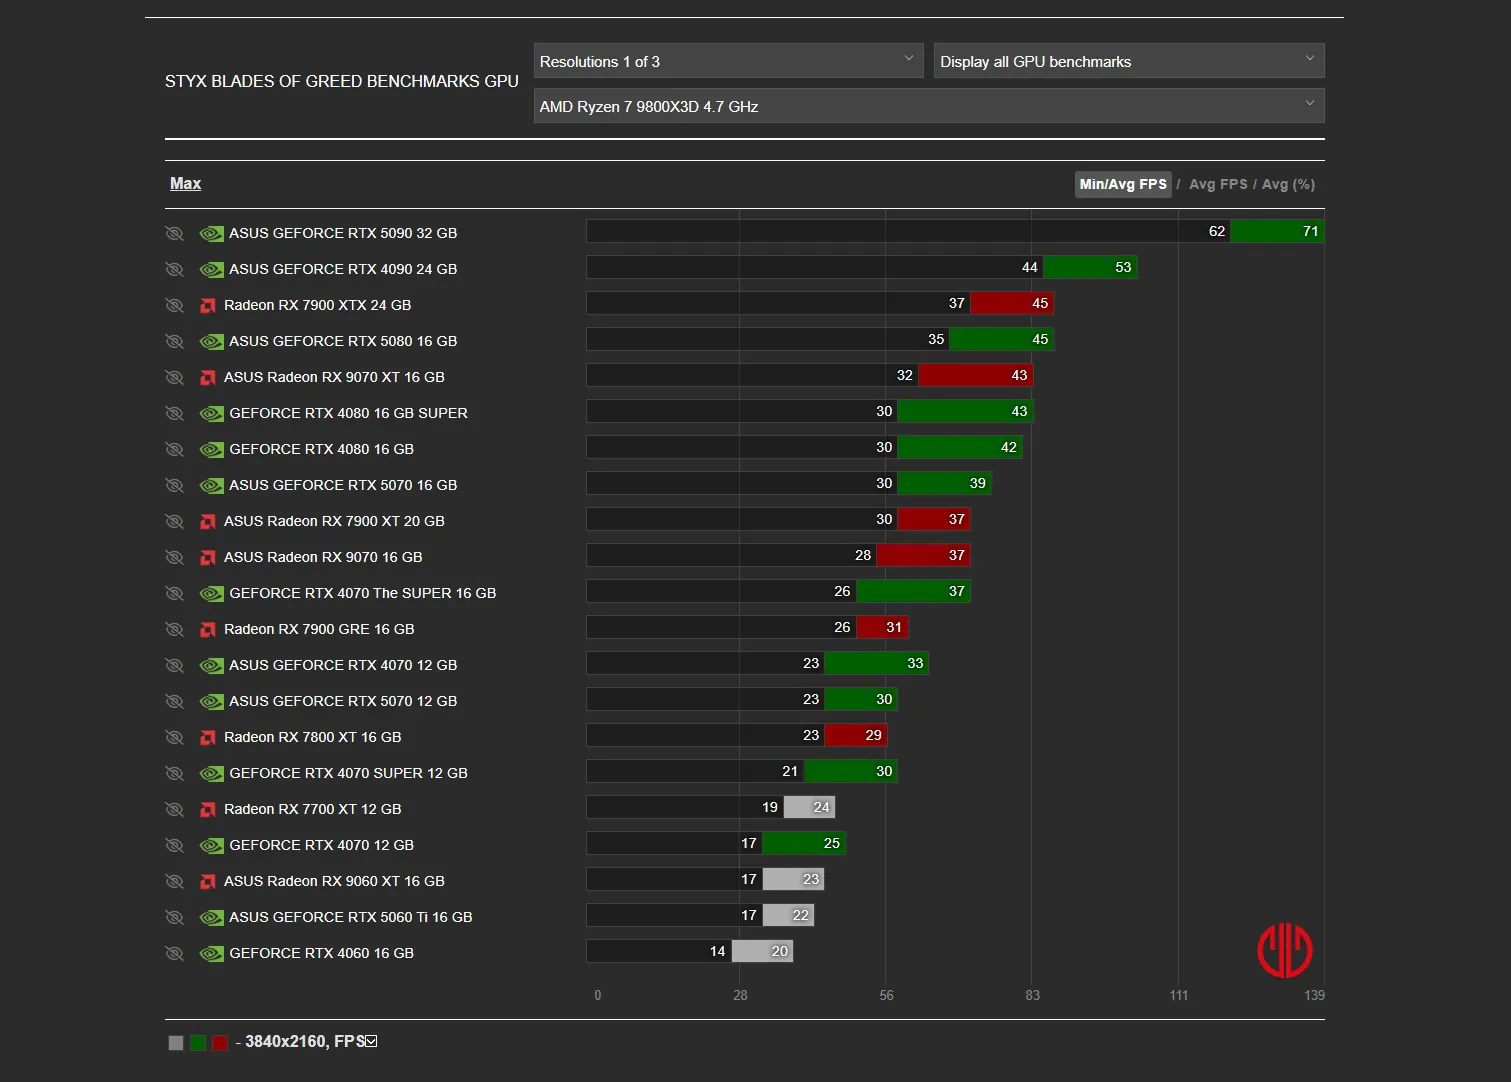Screen dimensions: 1511x1082
Task: Click the Max quality preset link
Action: [x=185, y=184]
